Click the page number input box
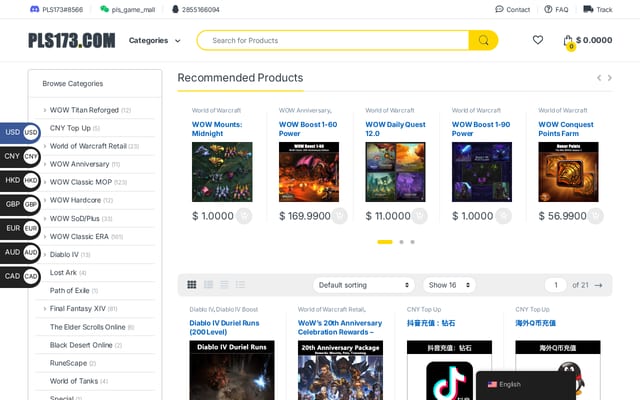640x400 pixels. click(x=556, y=285)
